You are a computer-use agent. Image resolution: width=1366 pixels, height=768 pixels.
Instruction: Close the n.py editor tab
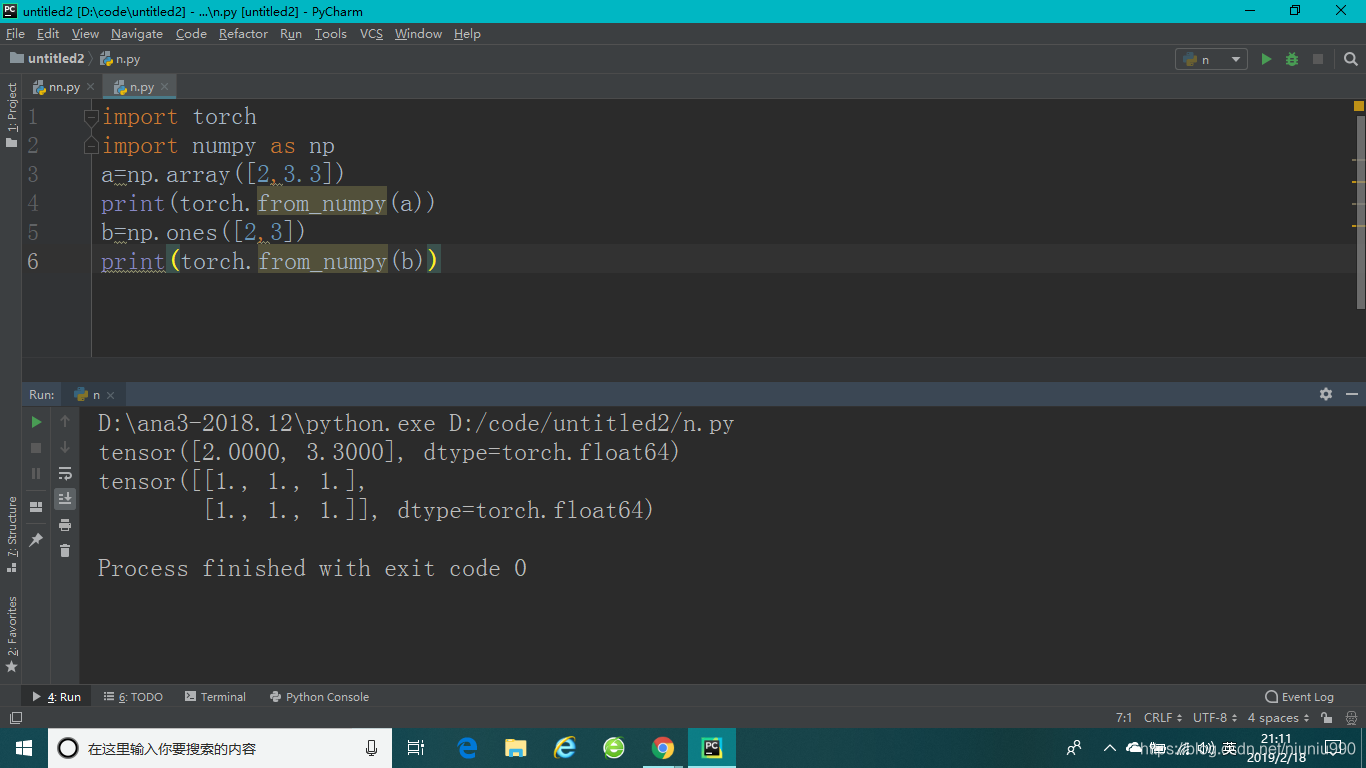[x=164, y=87]
